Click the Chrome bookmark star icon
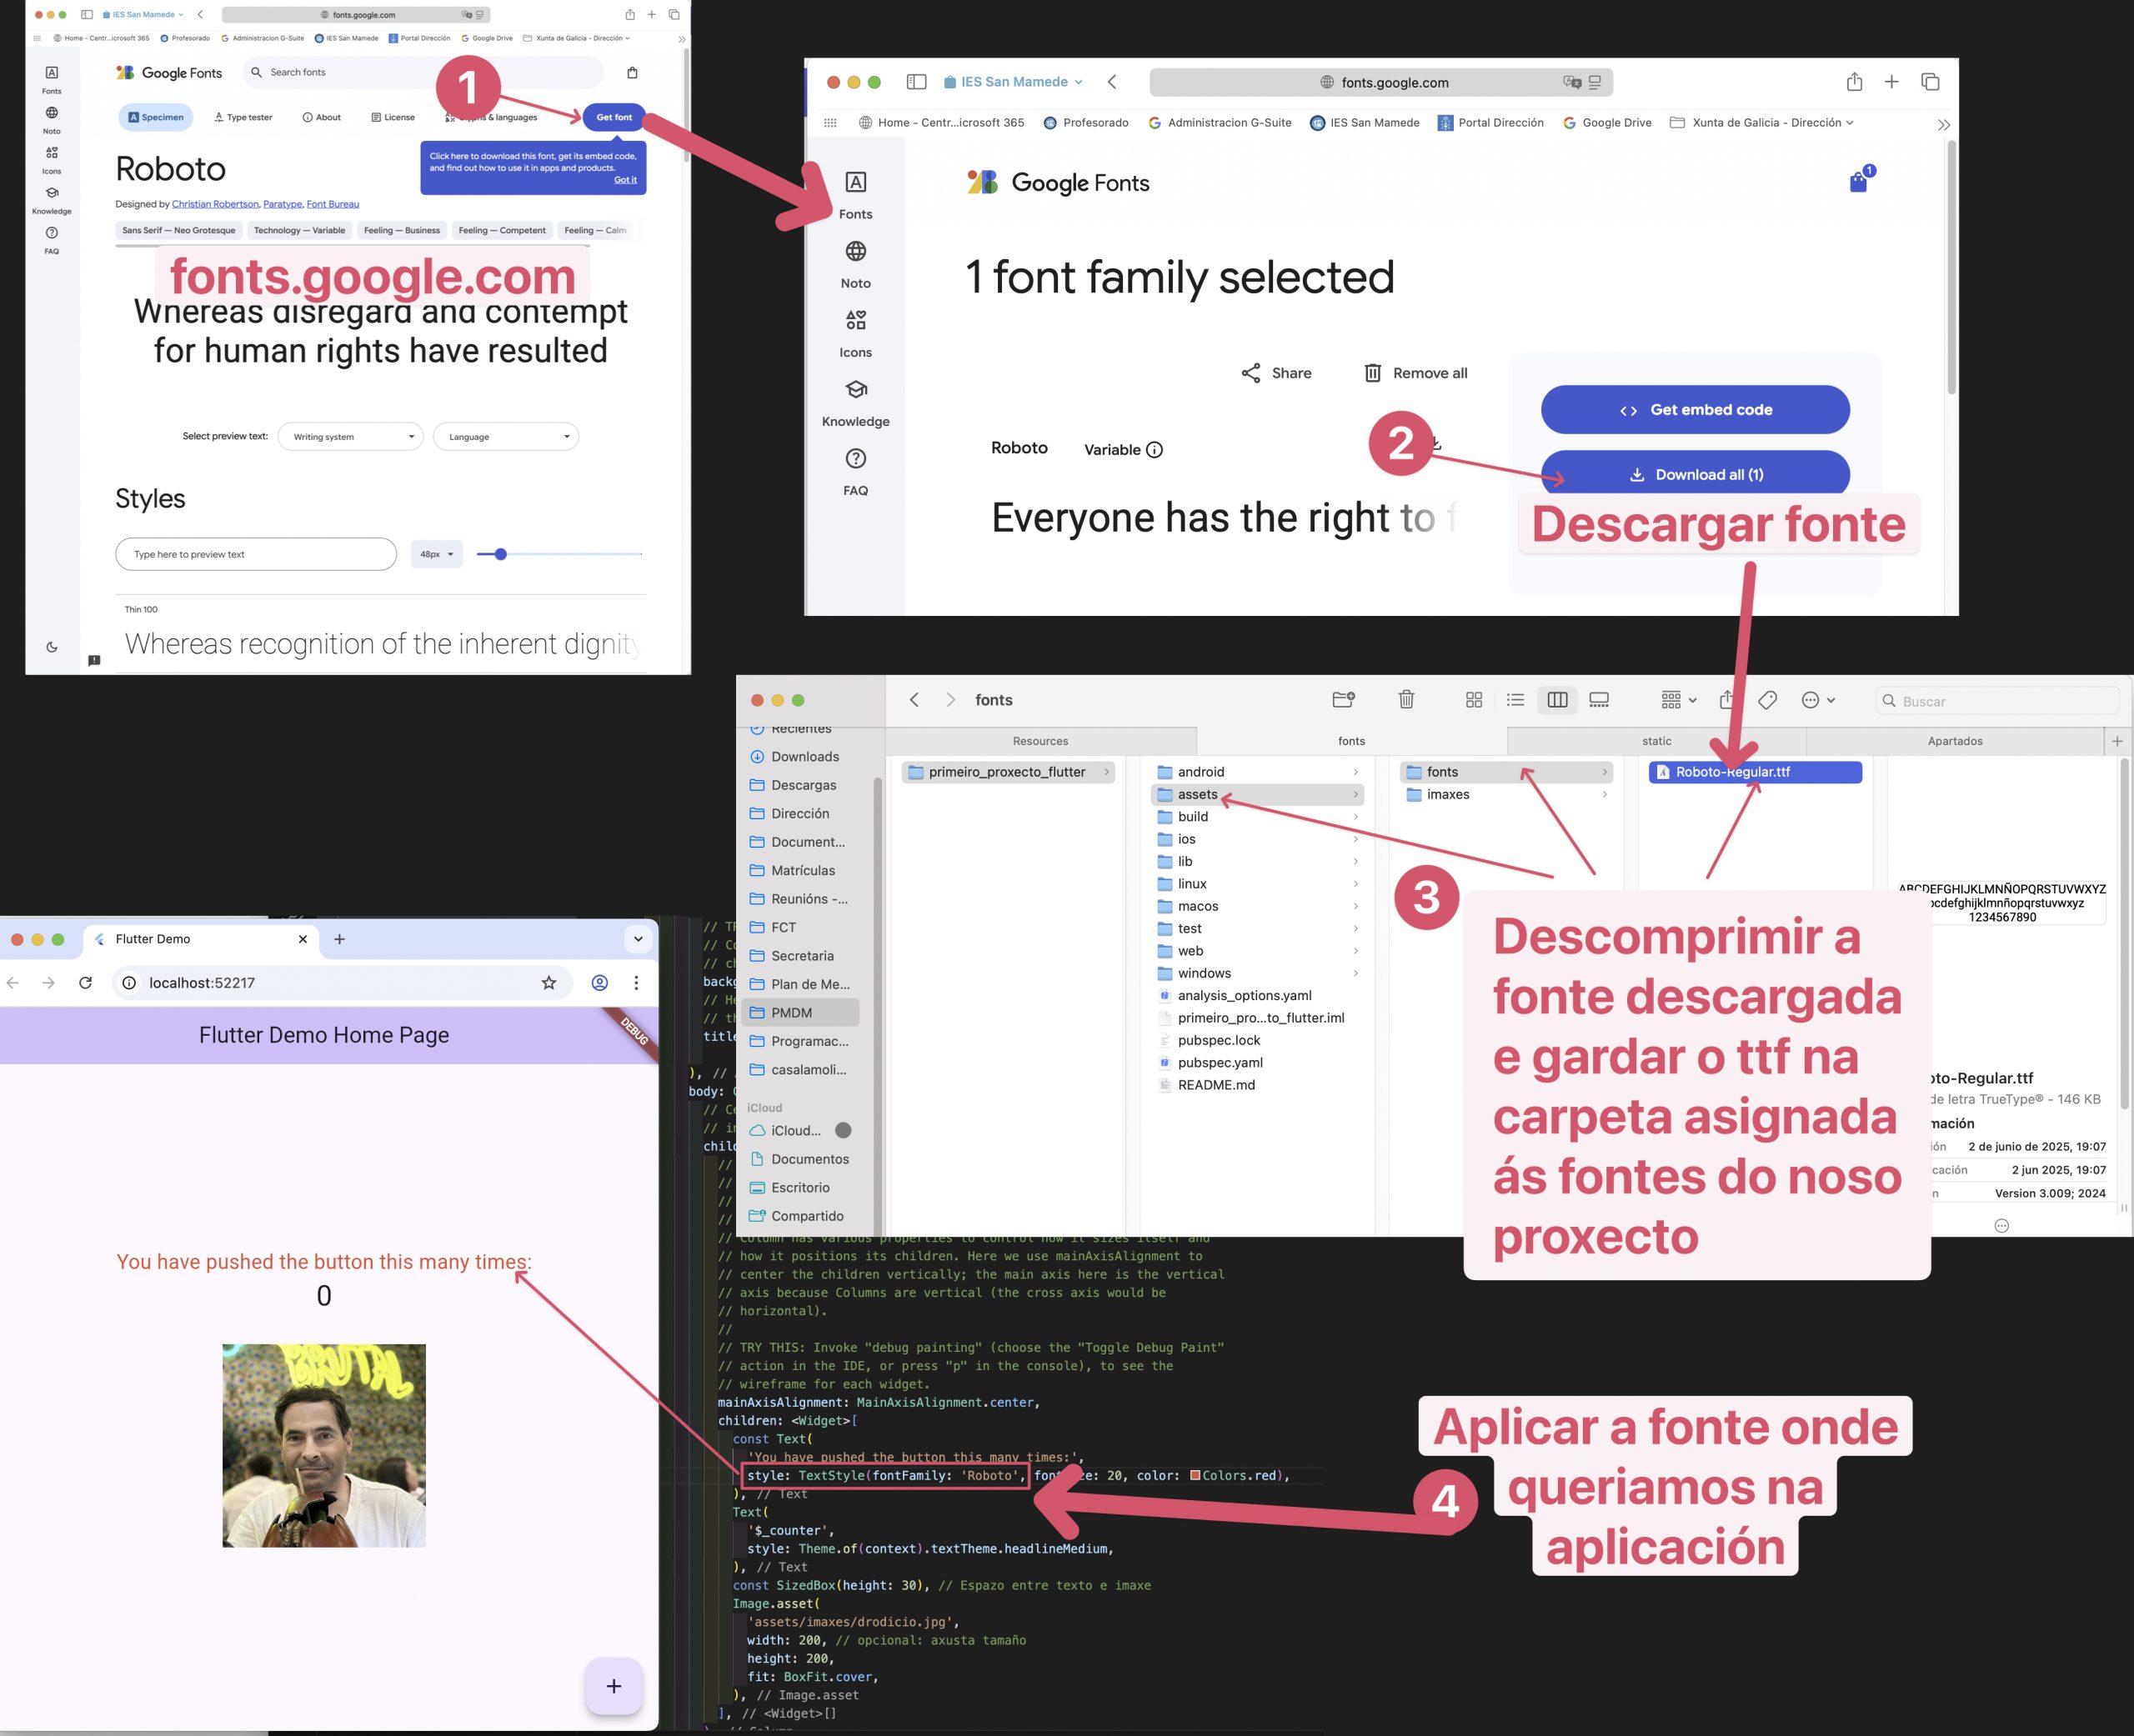The width and height of the screenshot is (2134, 1736). [x=549, y=983]
